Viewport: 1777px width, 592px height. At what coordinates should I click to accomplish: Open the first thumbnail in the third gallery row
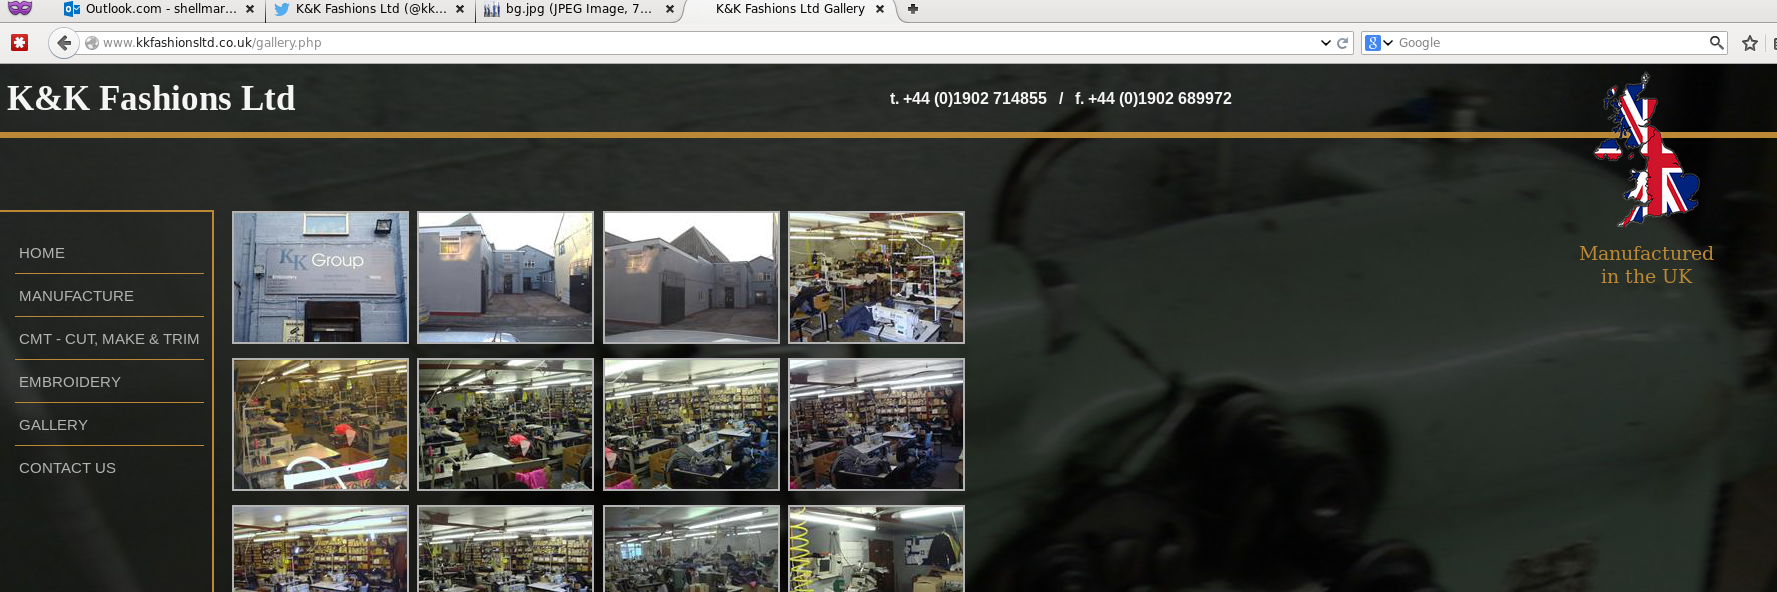320,549
